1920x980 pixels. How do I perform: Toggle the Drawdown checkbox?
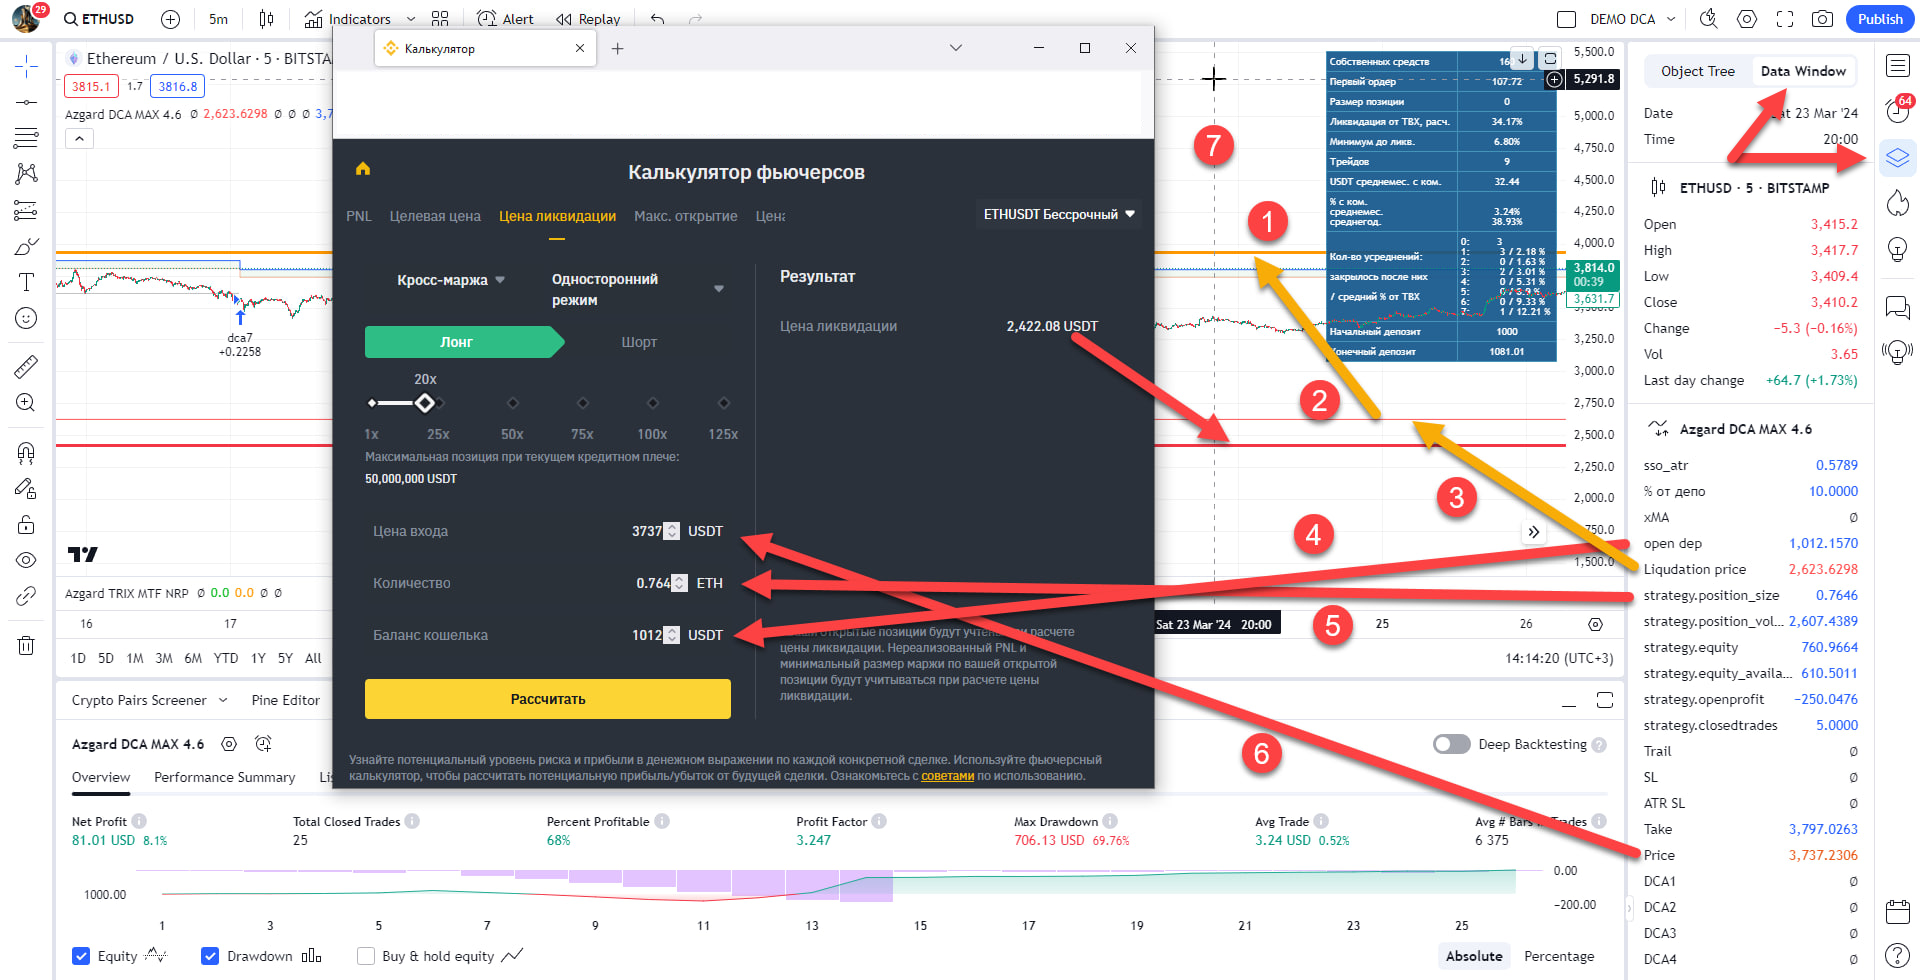pos(210,956)
